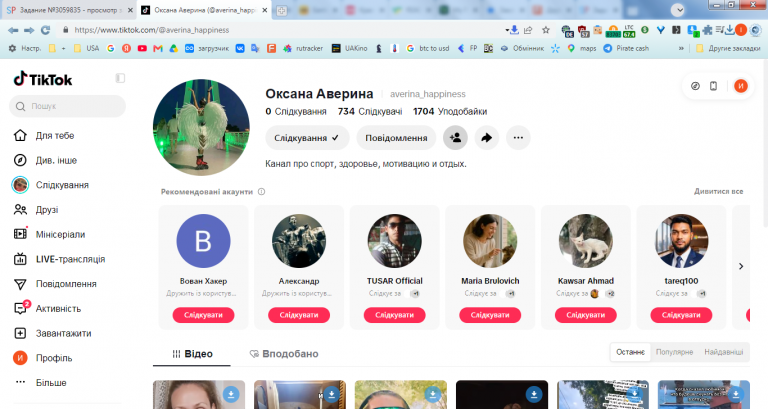Follow Вован Хакер
Screen dimensions: 768x409
[x=203, y=315]
